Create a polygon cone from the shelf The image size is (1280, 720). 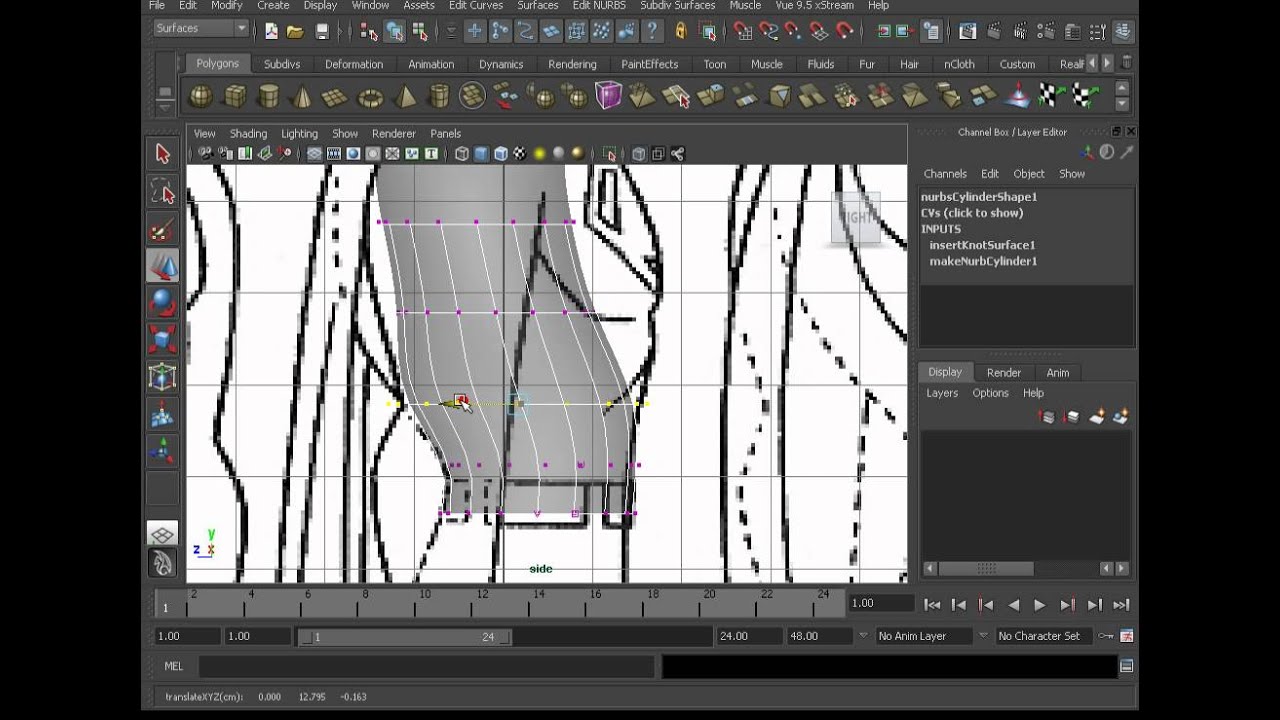click(302, 96)
